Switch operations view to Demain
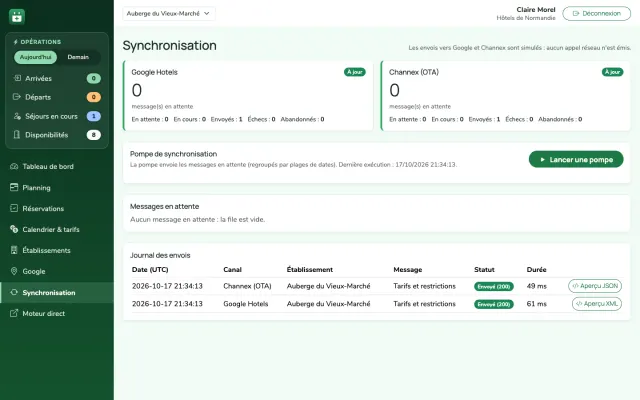This screenshot has height=400, width=640. pos(78,57)
